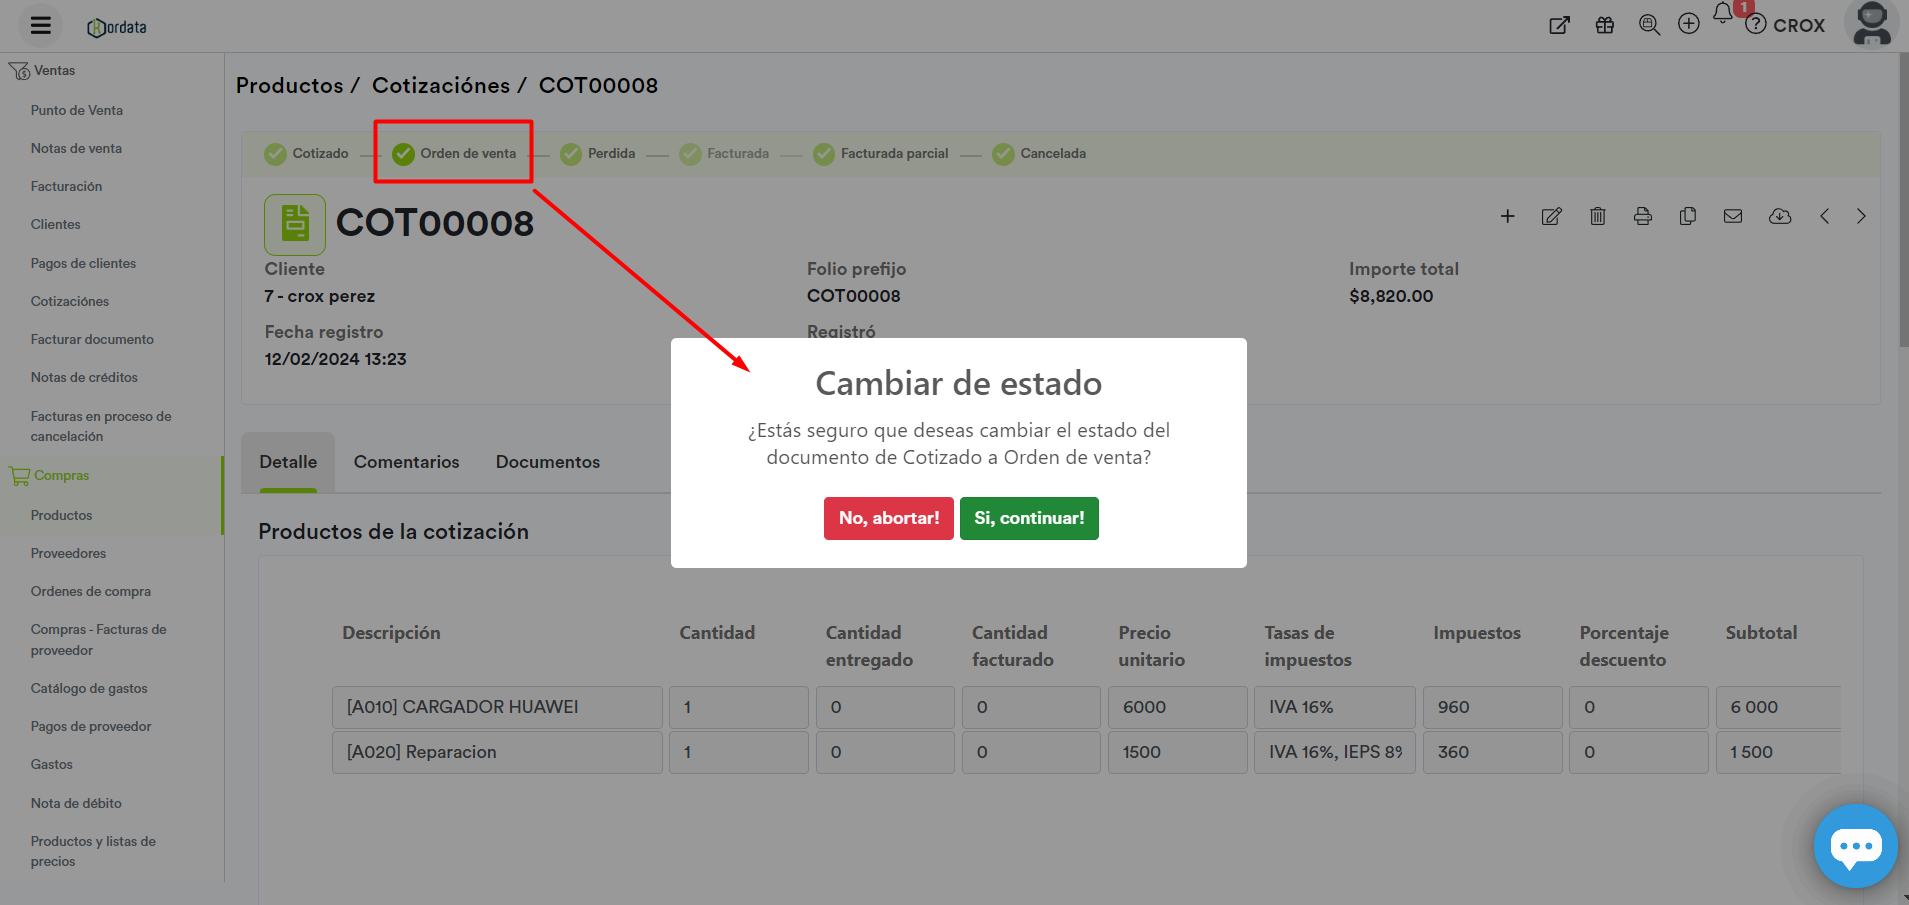Select the Perdida status step
The image size is (1909, 905).
[x=598, y=153]
